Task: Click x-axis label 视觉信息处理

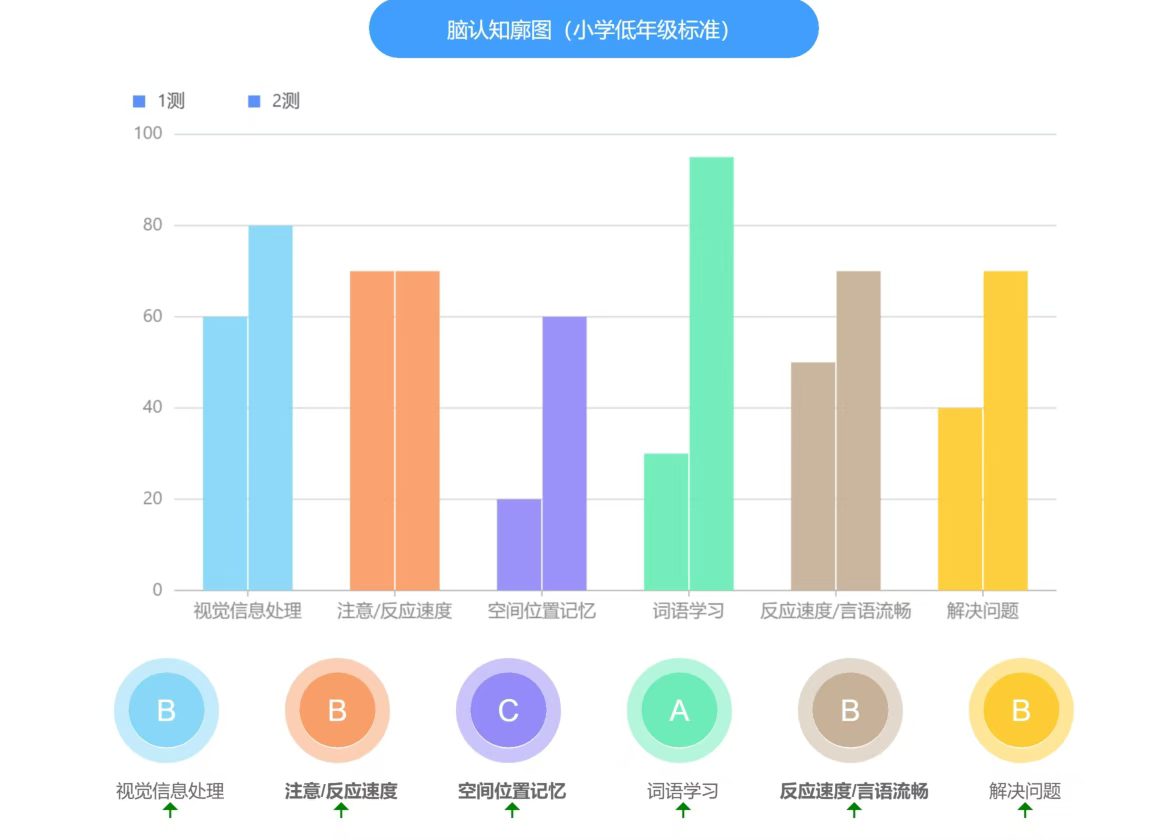Action: 248,611
